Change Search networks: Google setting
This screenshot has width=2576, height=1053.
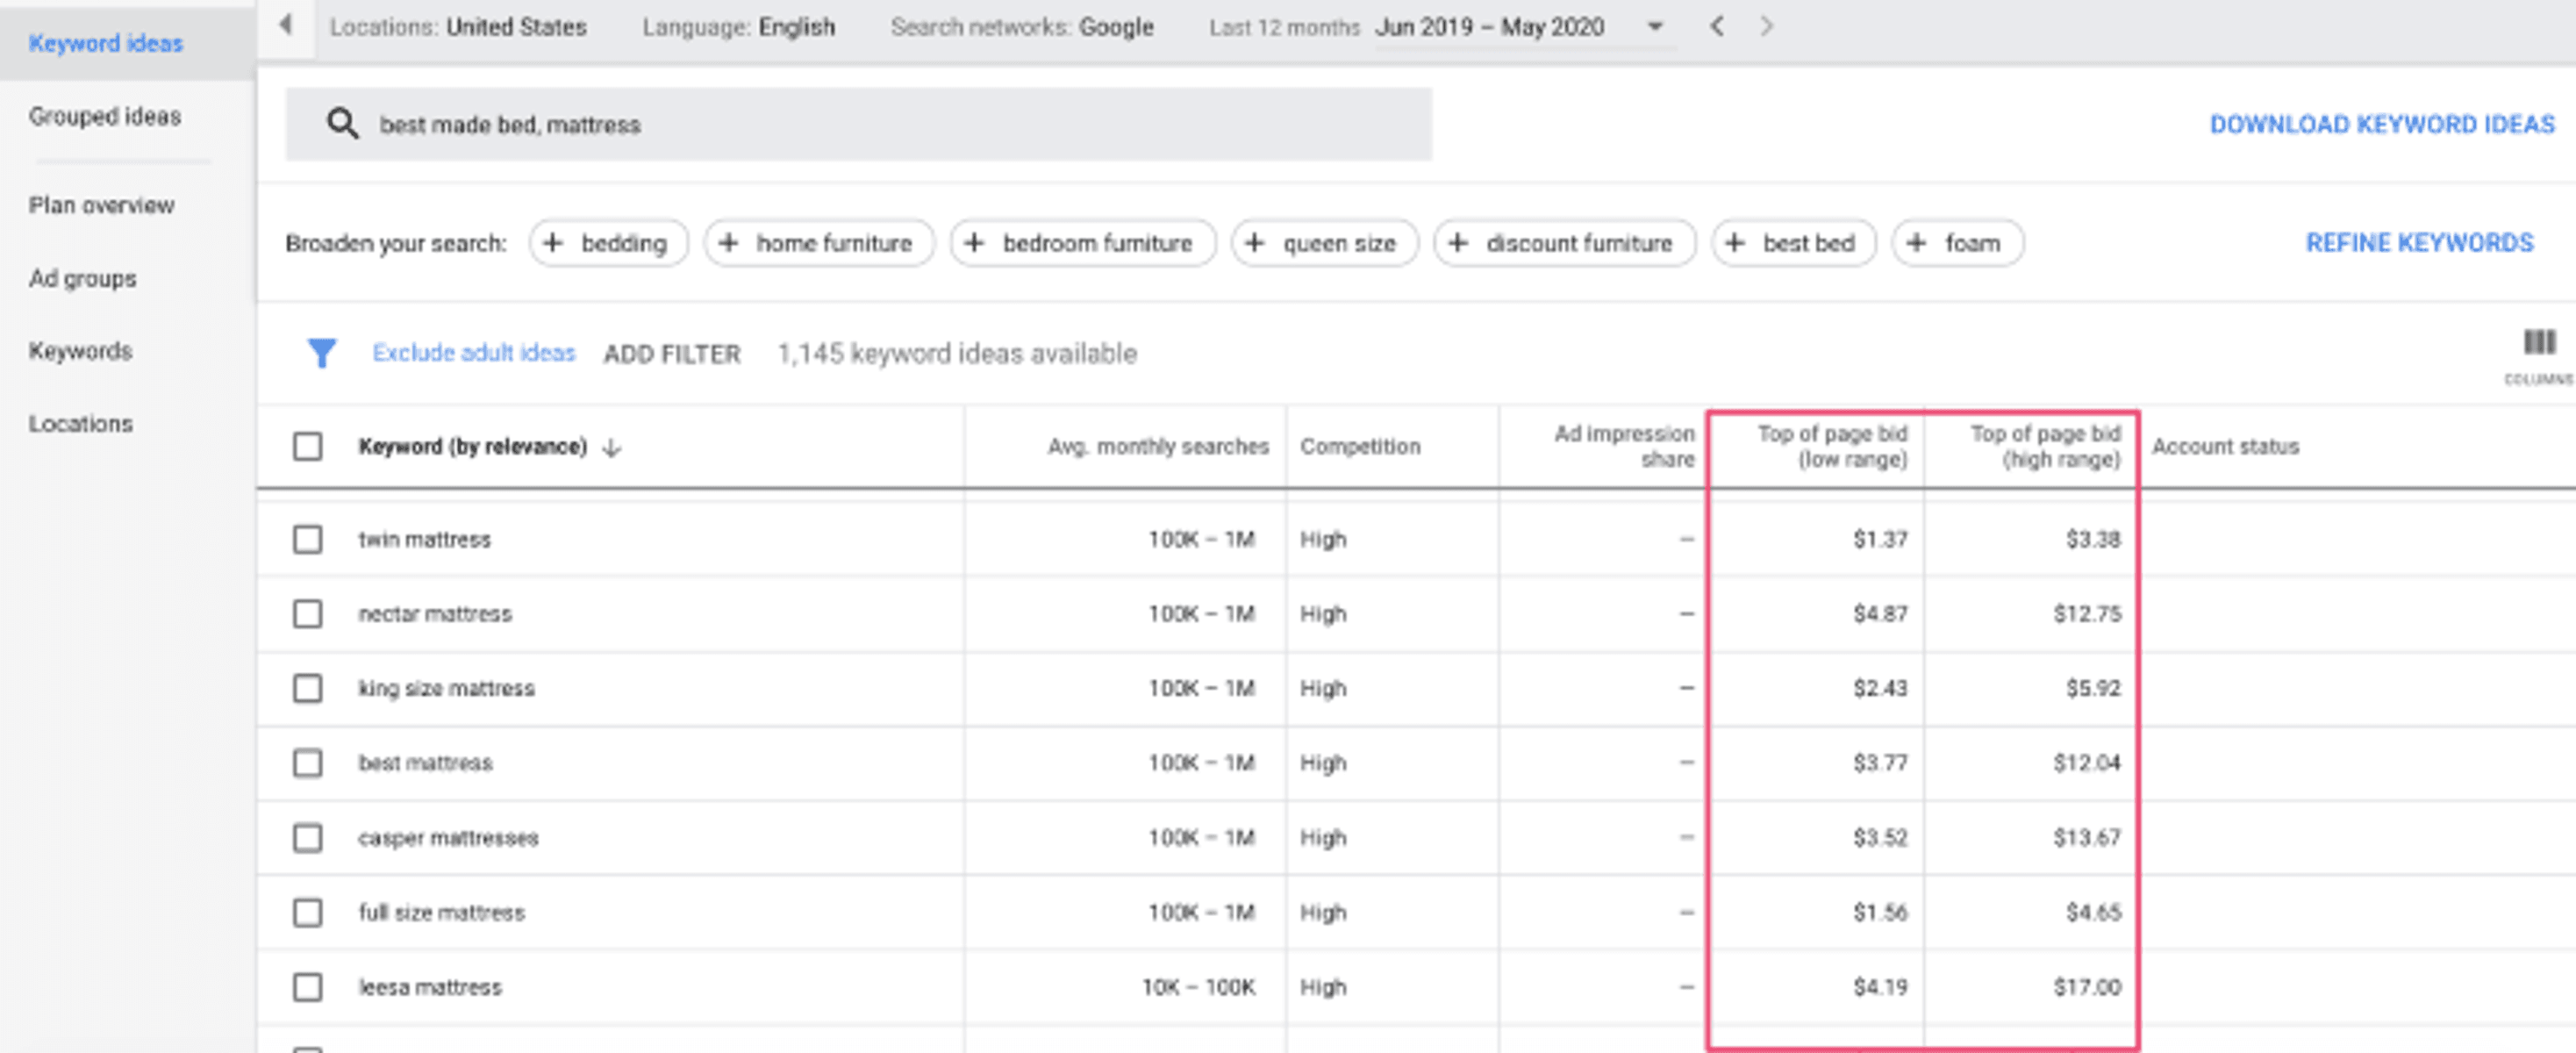[1022, 27]
